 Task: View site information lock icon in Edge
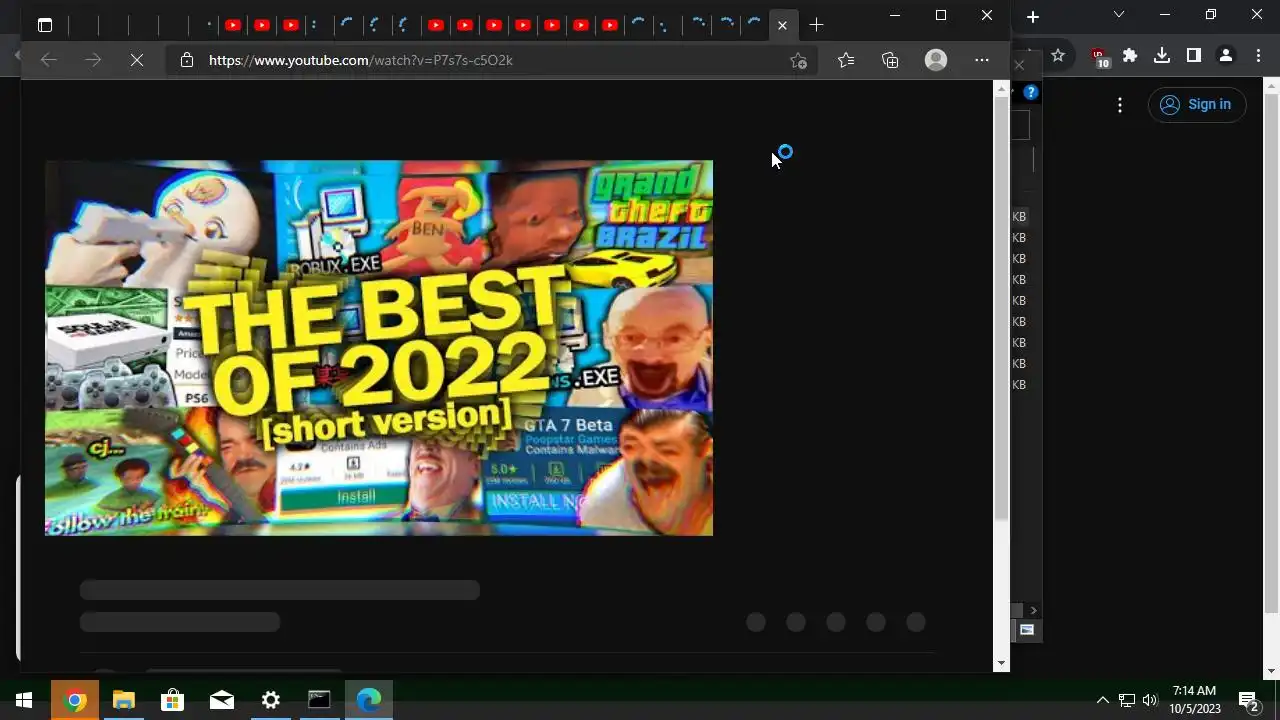click(186, 60)
